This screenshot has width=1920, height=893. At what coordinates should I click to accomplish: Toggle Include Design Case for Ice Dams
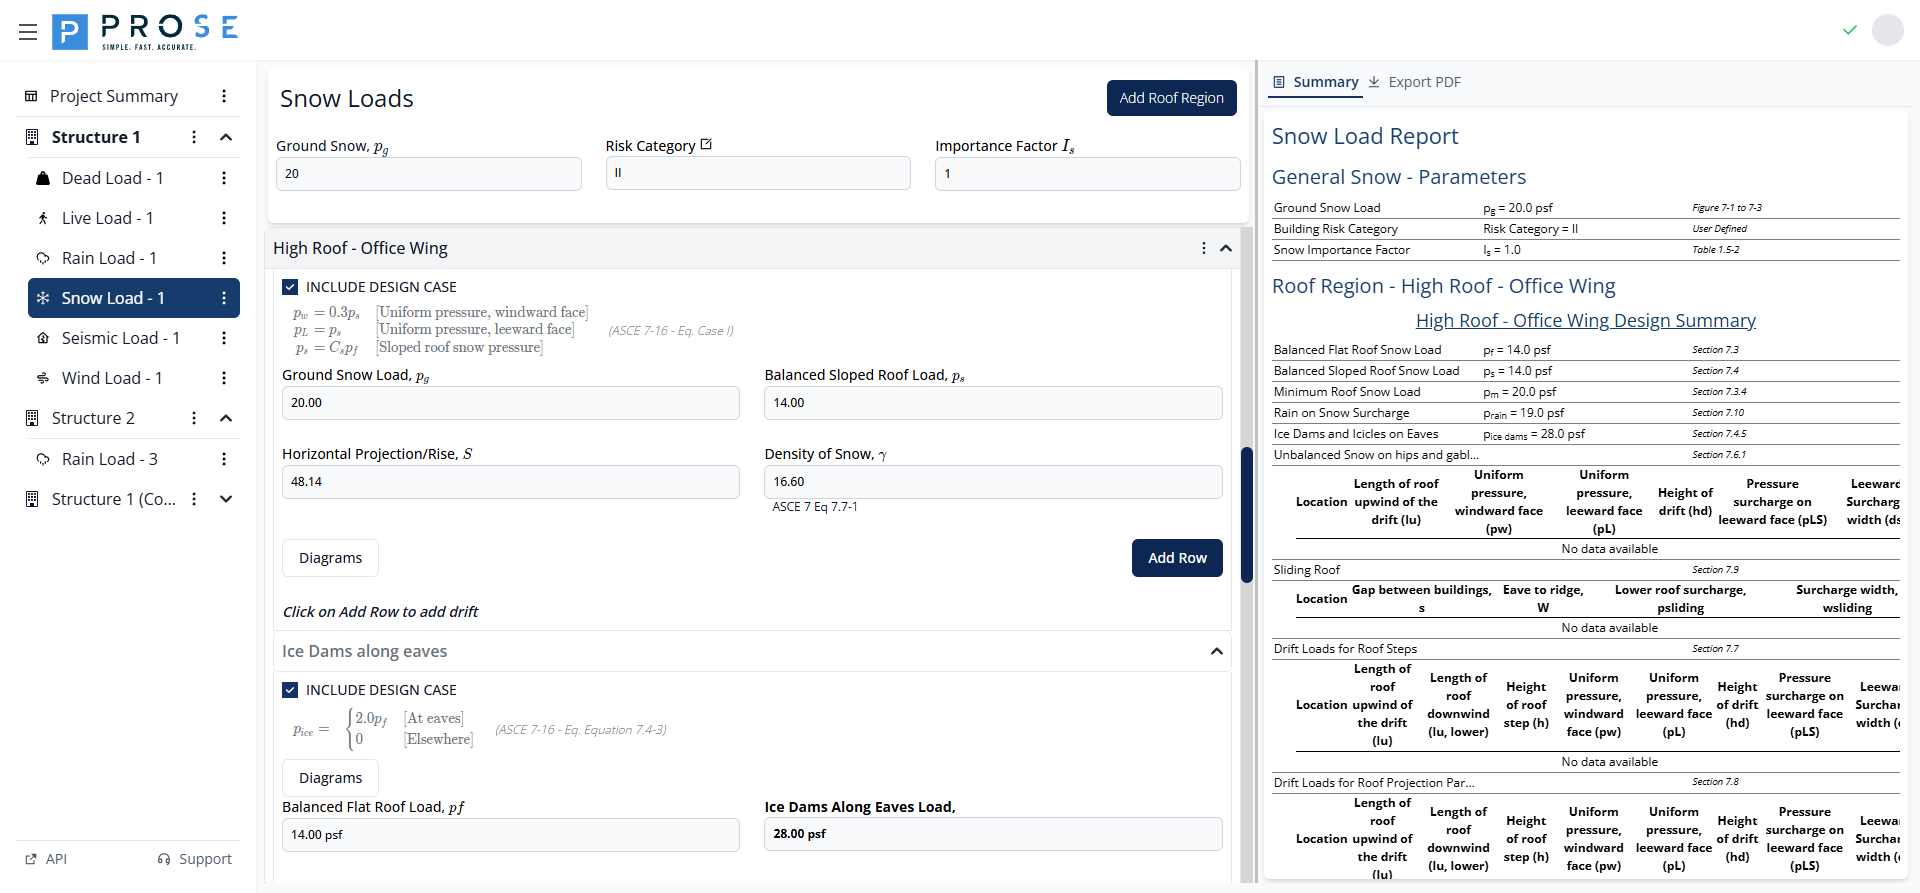(290, 690)
